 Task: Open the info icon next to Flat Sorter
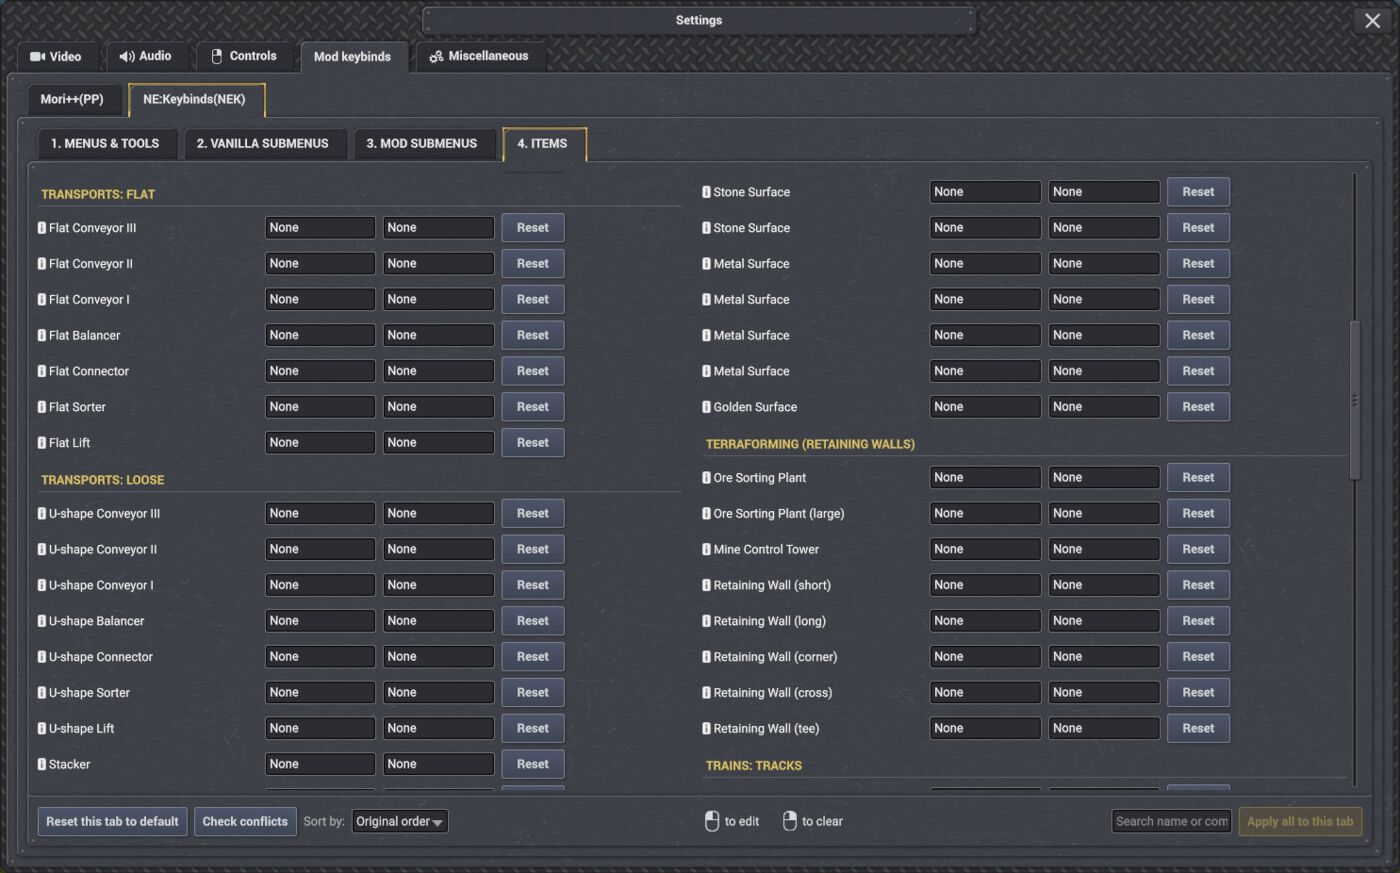point(42,408)
